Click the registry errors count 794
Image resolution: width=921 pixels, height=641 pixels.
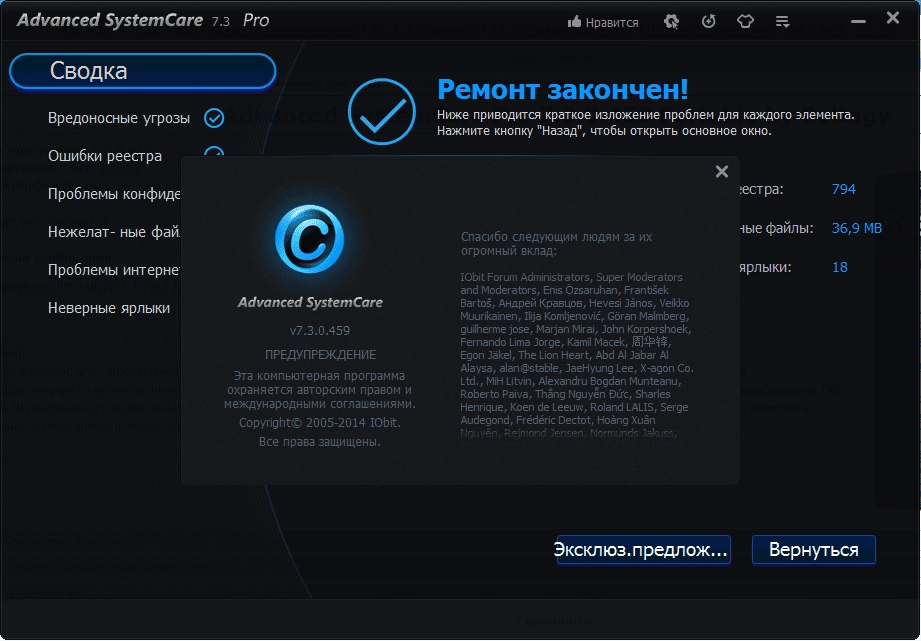point(843,189)
